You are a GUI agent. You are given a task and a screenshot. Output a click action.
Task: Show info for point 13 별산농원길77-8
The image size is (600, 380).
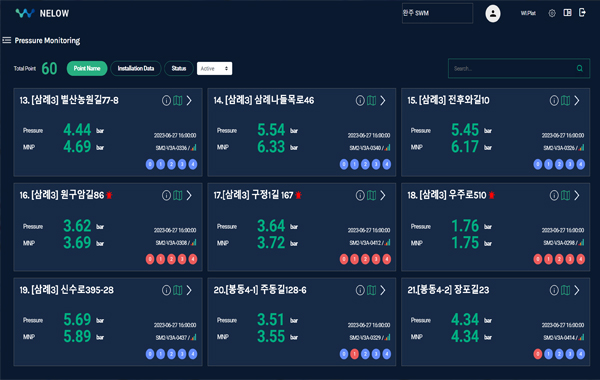click(x=166, y=101)
